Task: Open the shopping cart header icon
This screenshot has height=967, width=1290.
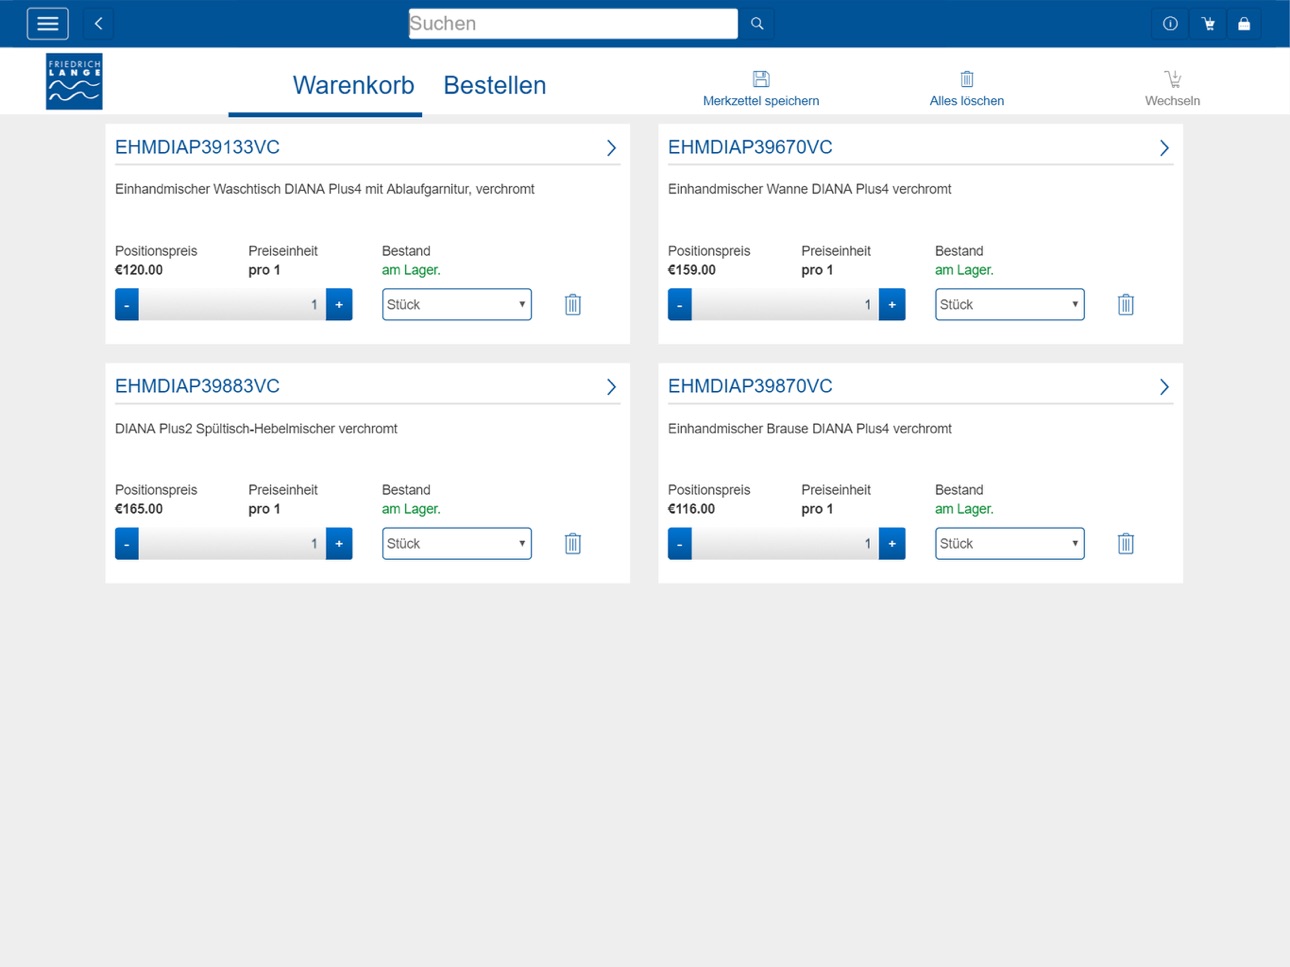Action: tap(1208, 23)
